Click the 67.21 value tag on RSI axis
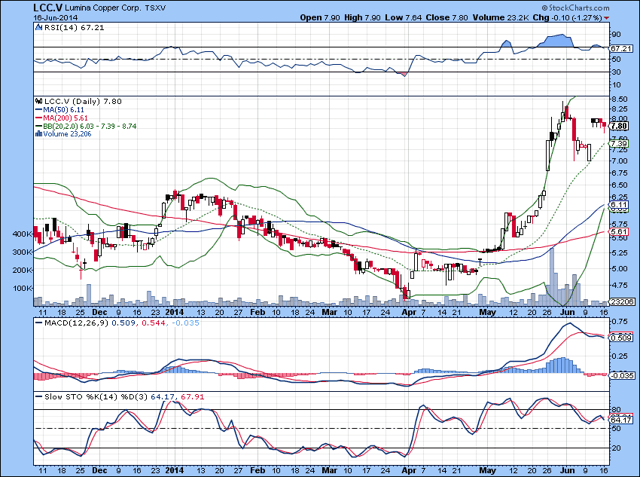 pos(621,49)
